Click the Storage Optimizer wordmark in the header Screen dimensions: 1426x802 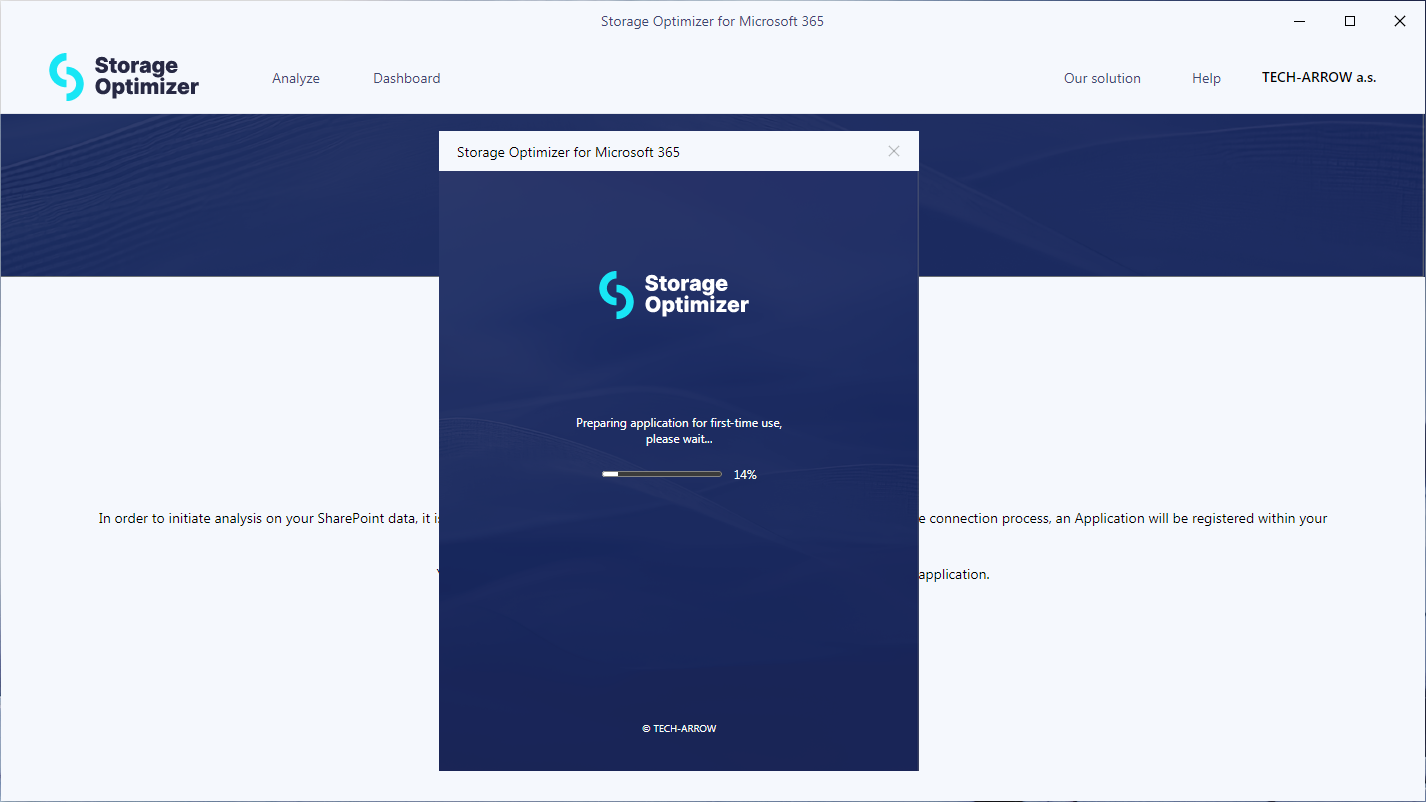[146, 77]
